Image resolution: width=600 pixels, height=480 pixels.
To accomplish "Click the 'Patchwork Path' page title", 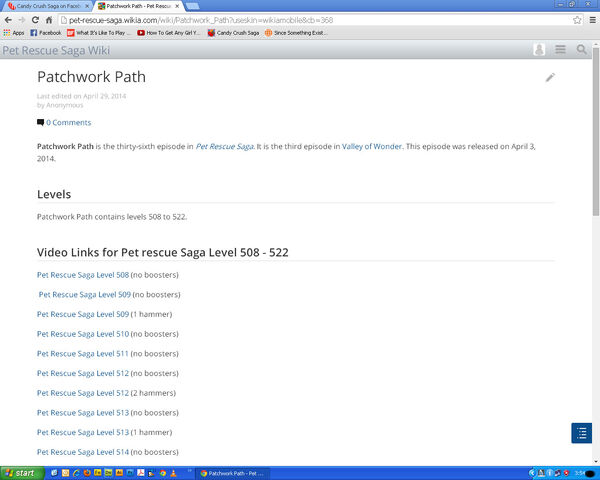I will (91, 77).
